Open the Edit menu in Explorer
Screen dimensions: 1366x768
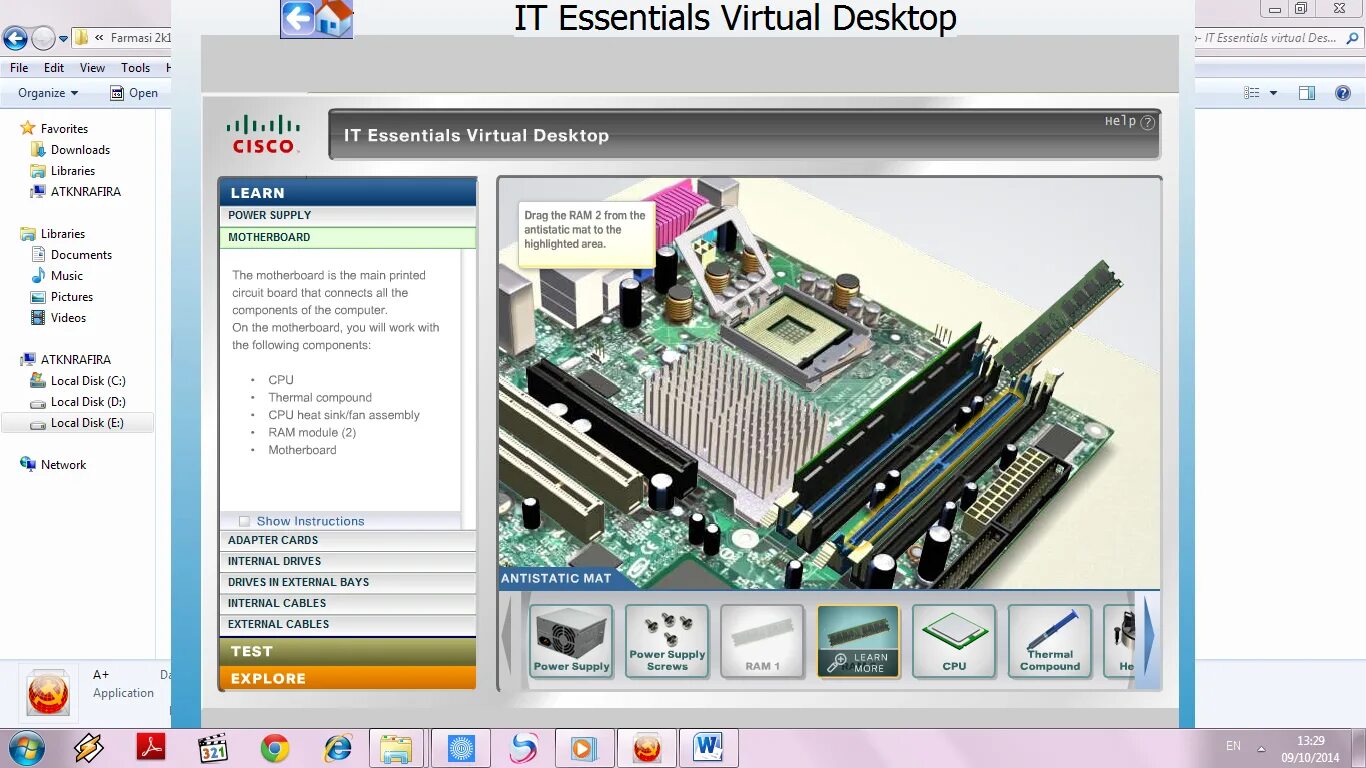54,68
